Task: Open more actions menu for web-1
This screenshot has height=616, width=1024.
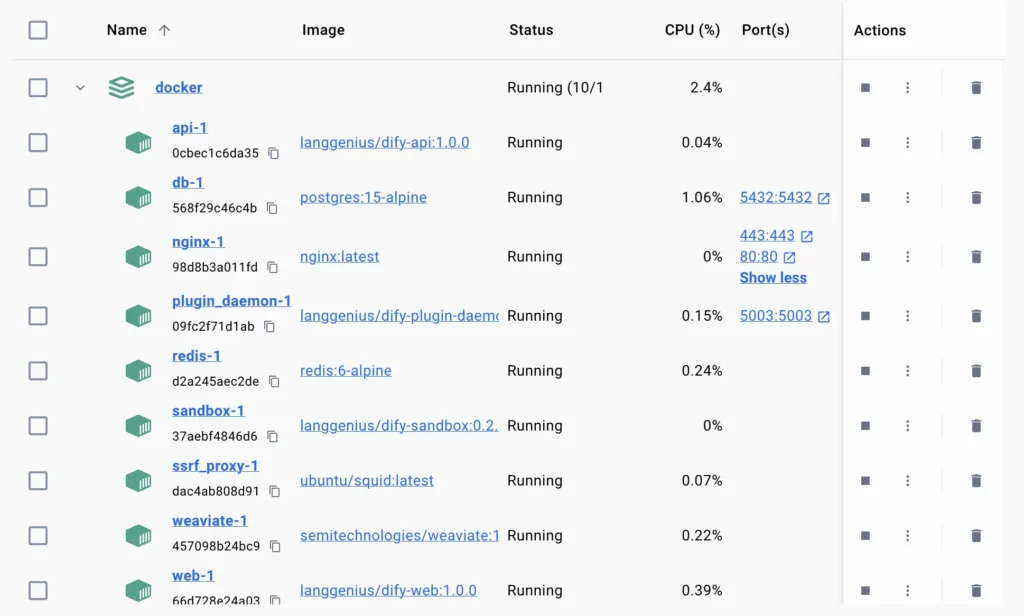Action: [908, 591]
